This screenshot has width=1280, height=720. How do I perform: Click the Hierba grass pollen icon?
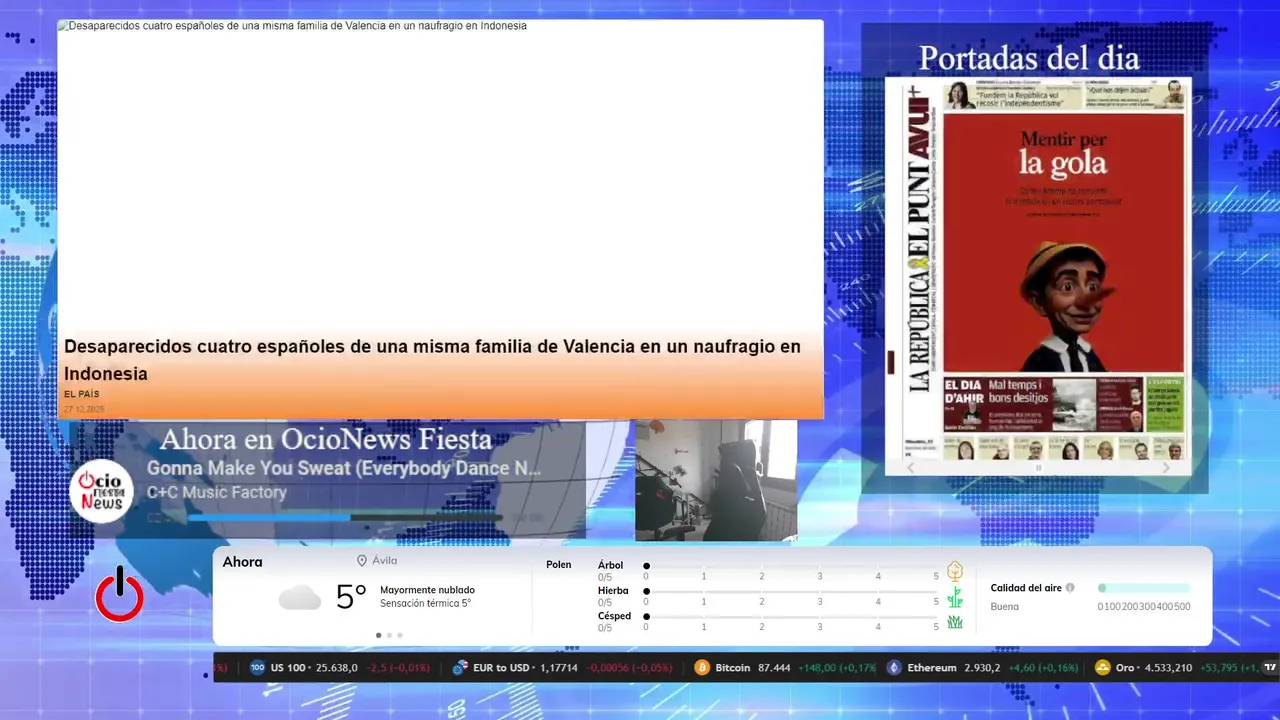click(x=955, y=597)
